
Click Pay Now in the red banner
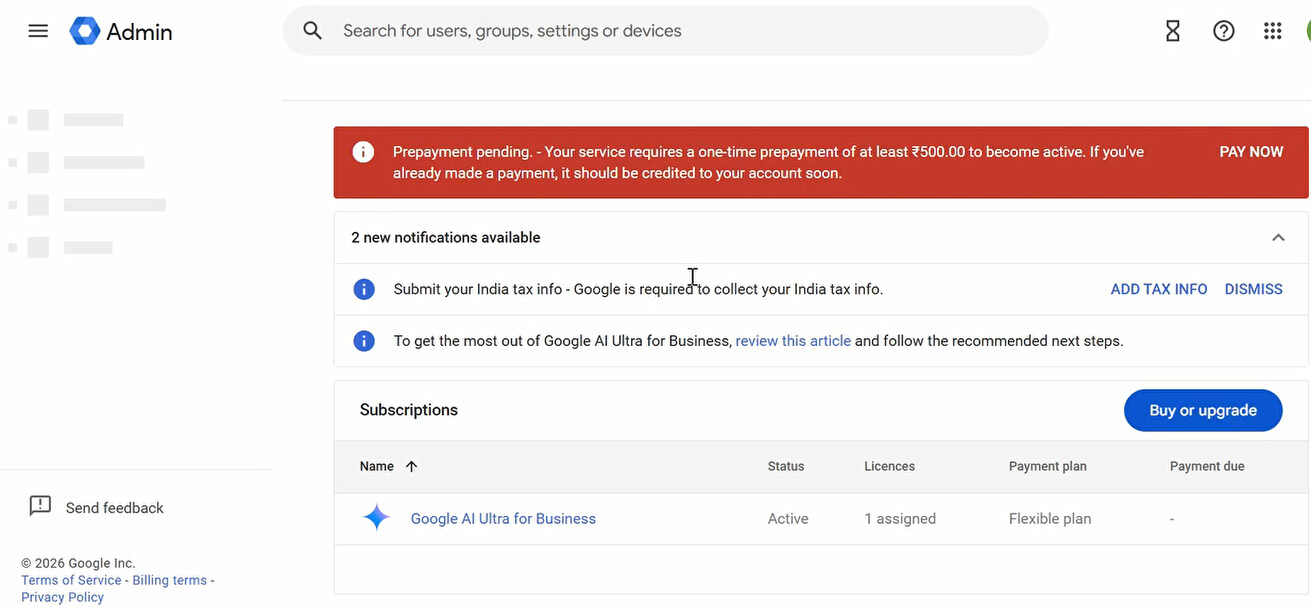tap(1250, 152)
